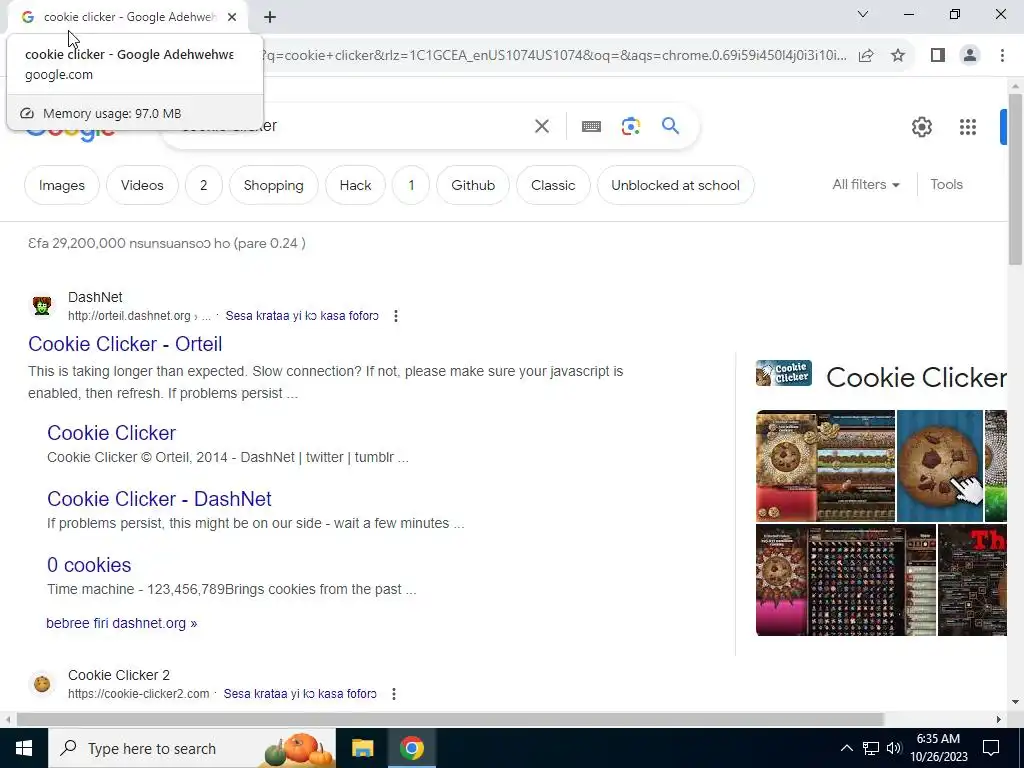This screenshot has height=768, width=1024.
Task: Select the '1' filter chip
Action: [411, 185]
